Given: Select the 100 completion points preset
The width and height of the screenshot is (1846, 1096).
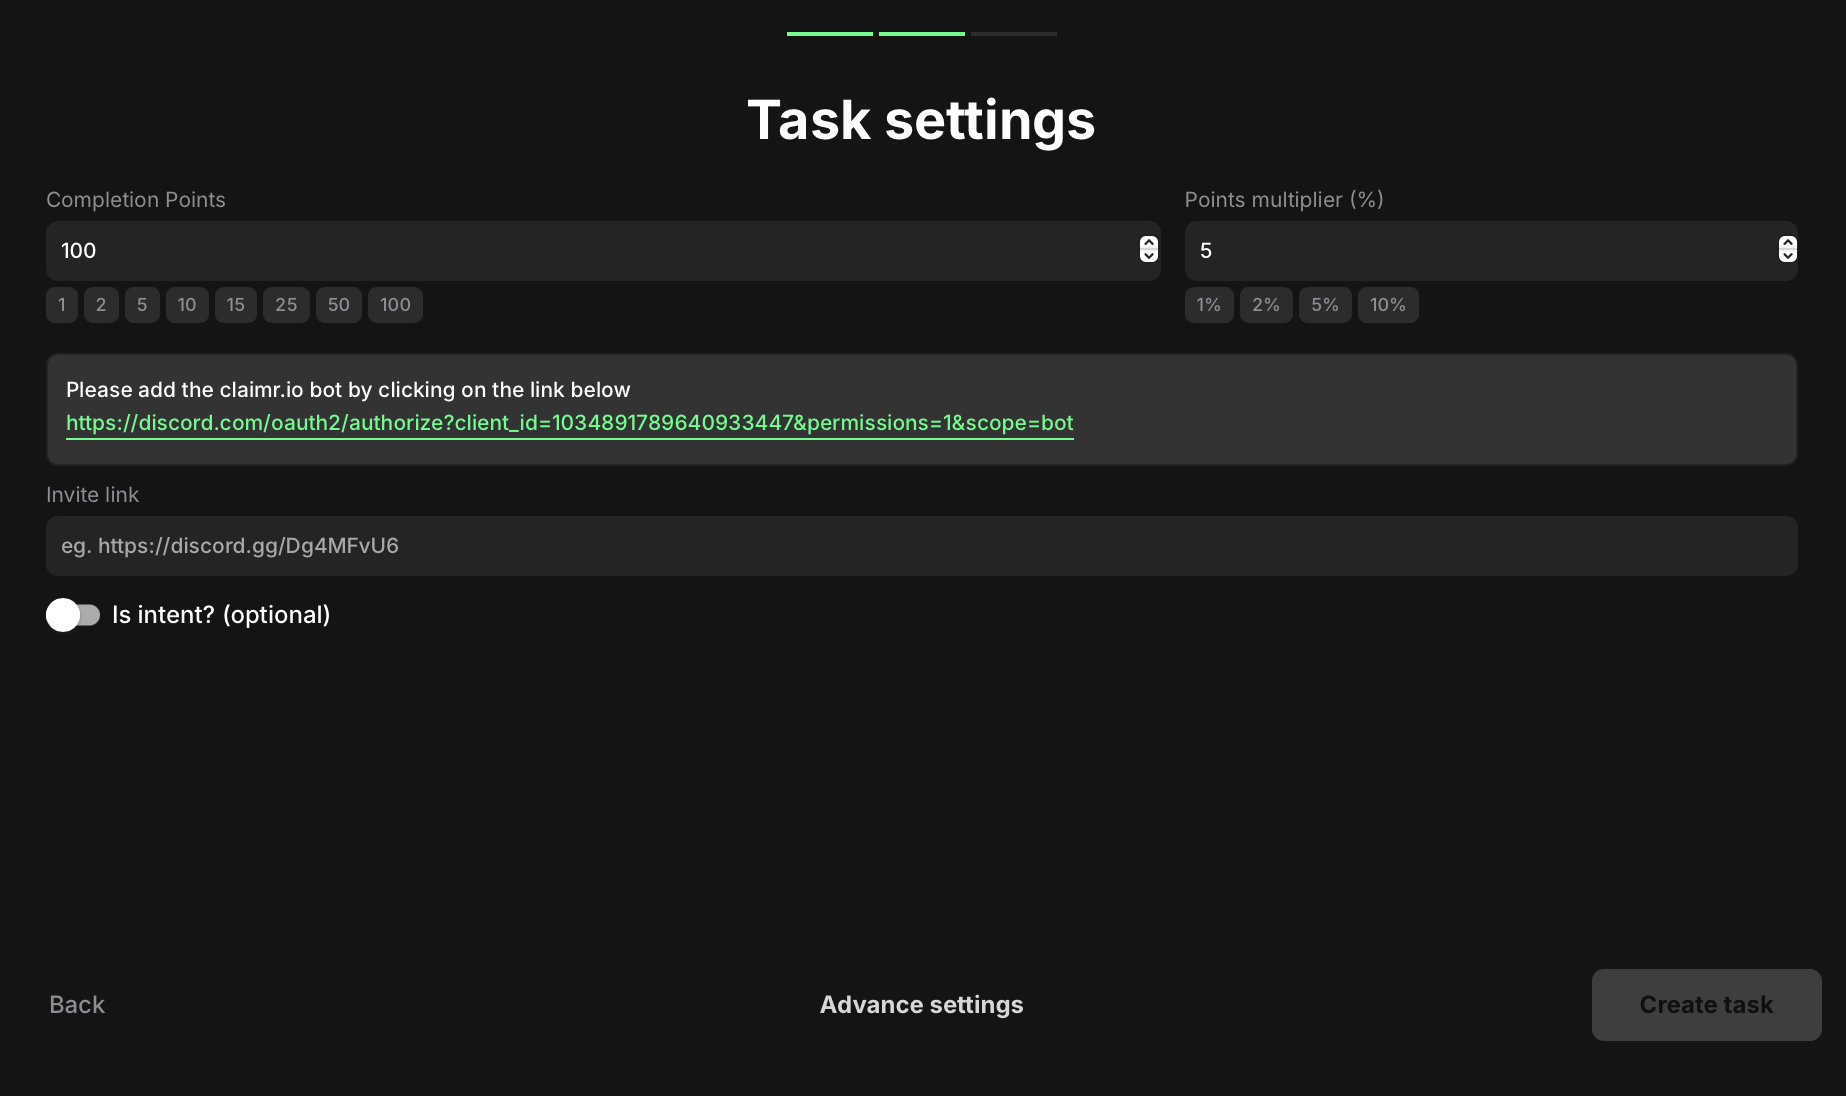Looking at the screenshot, I should (x=395, y=305).
